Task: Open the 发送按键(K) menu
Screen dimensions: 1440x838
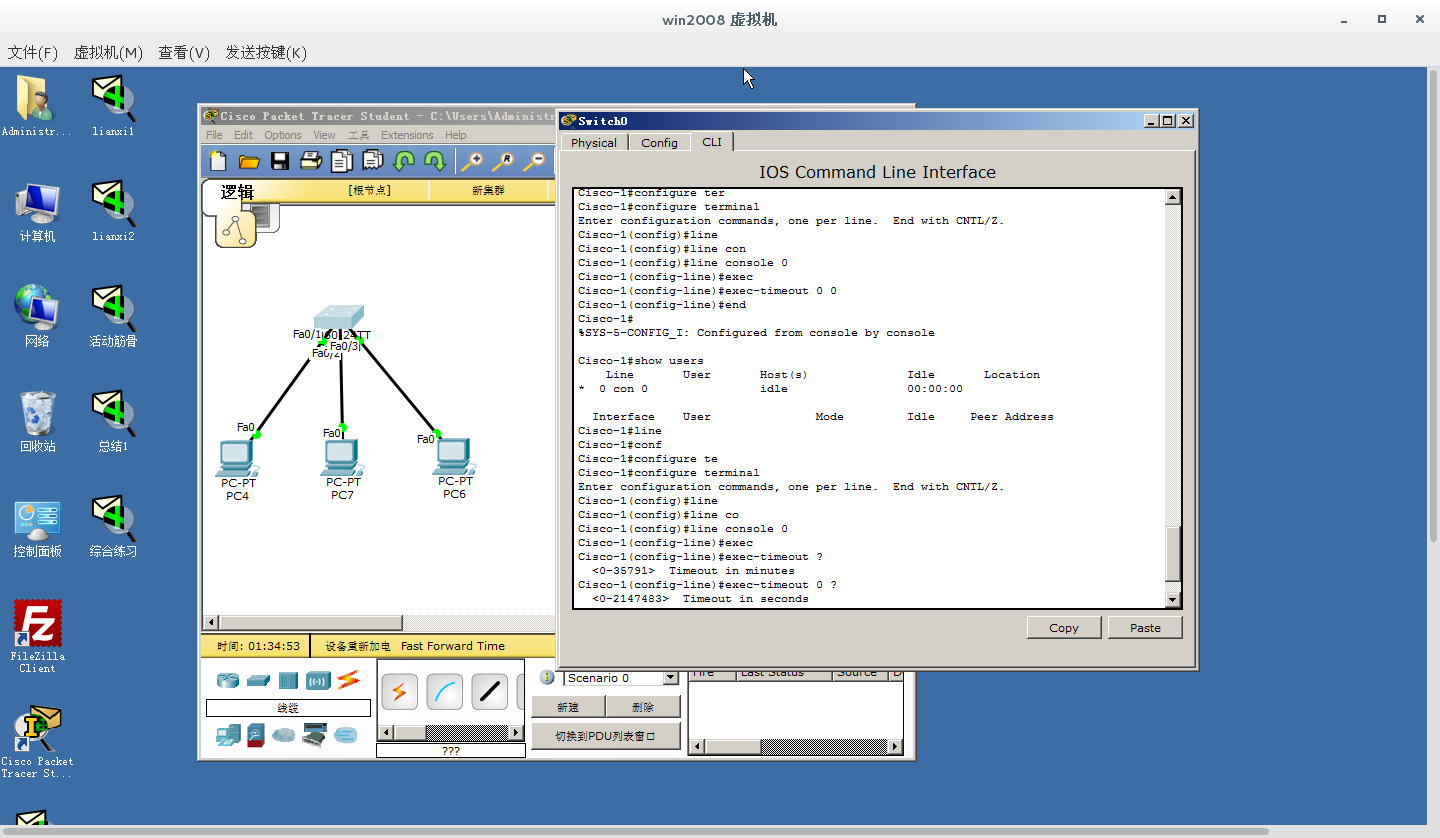Action: [x=265, y=52]
